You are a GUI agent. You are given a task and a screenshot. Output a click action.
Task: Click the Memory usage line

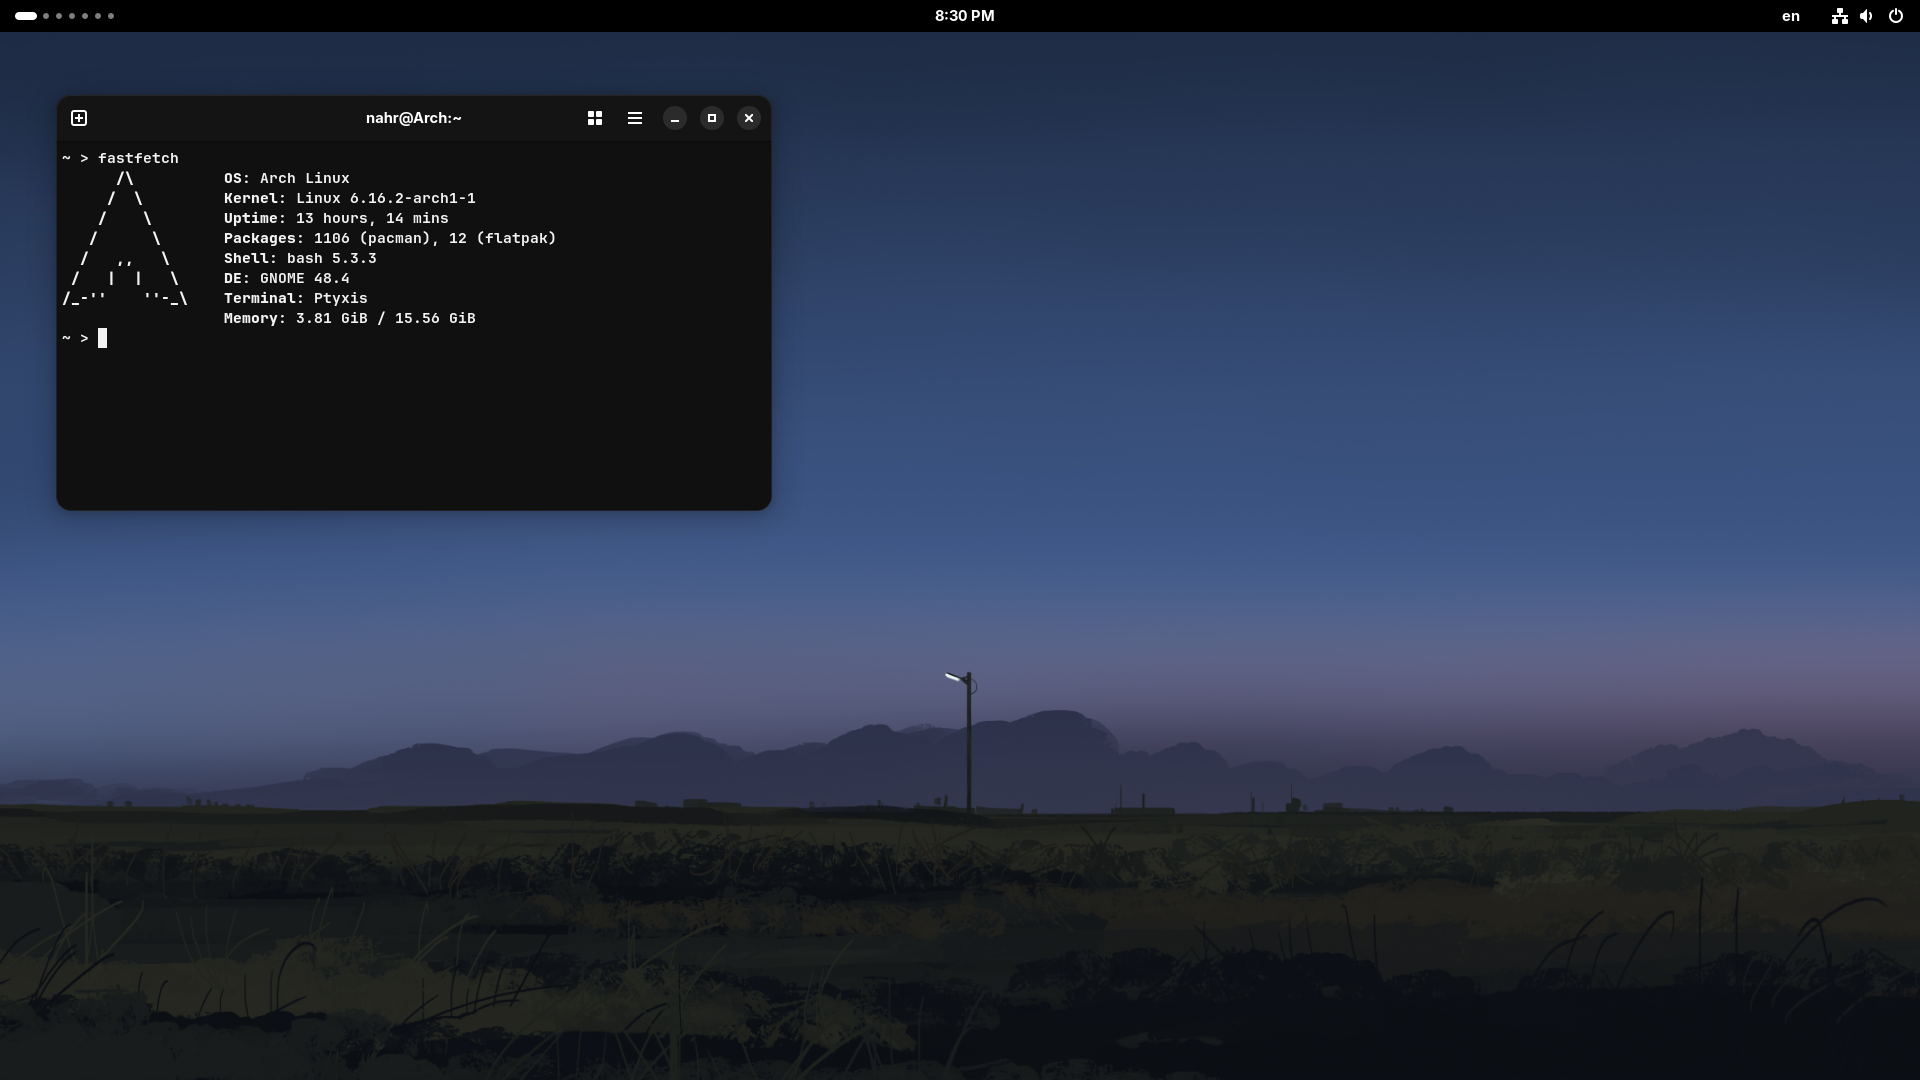pos(349,318)
